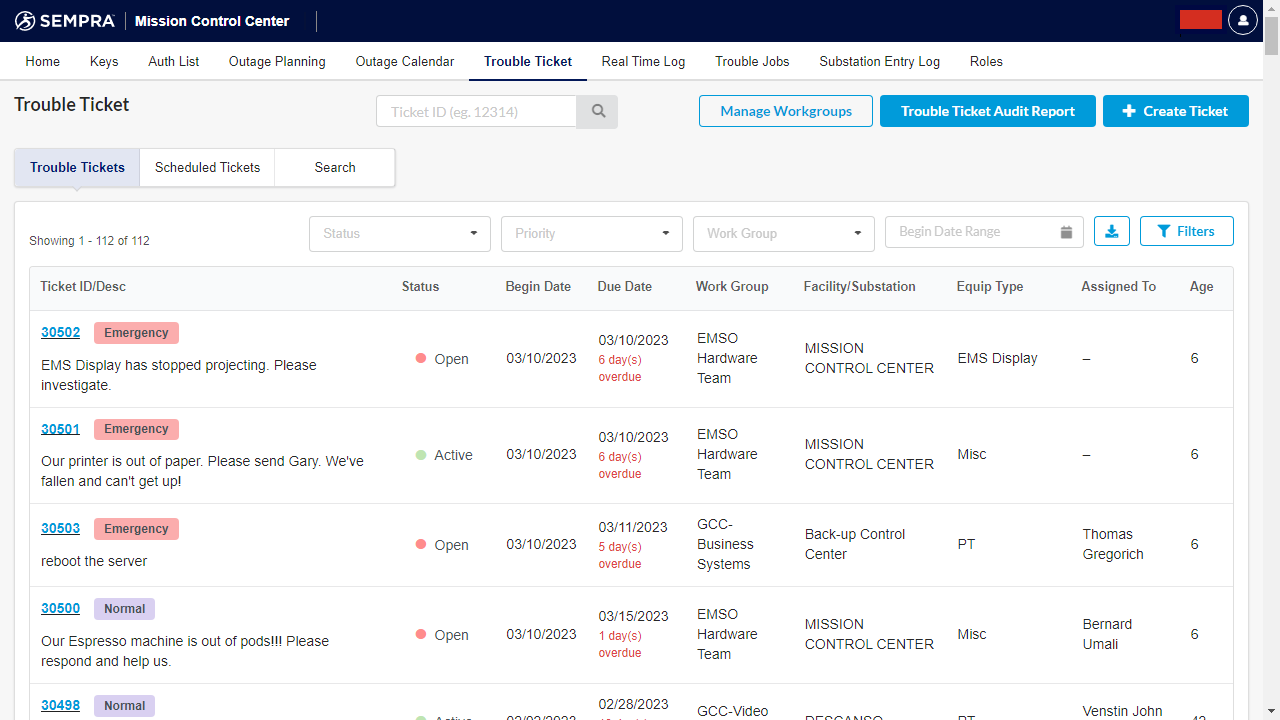The height and width of the screenshot is (720, 1280).
Task: Click the Sempra logo in header
Action: click(x=65, y=21)
